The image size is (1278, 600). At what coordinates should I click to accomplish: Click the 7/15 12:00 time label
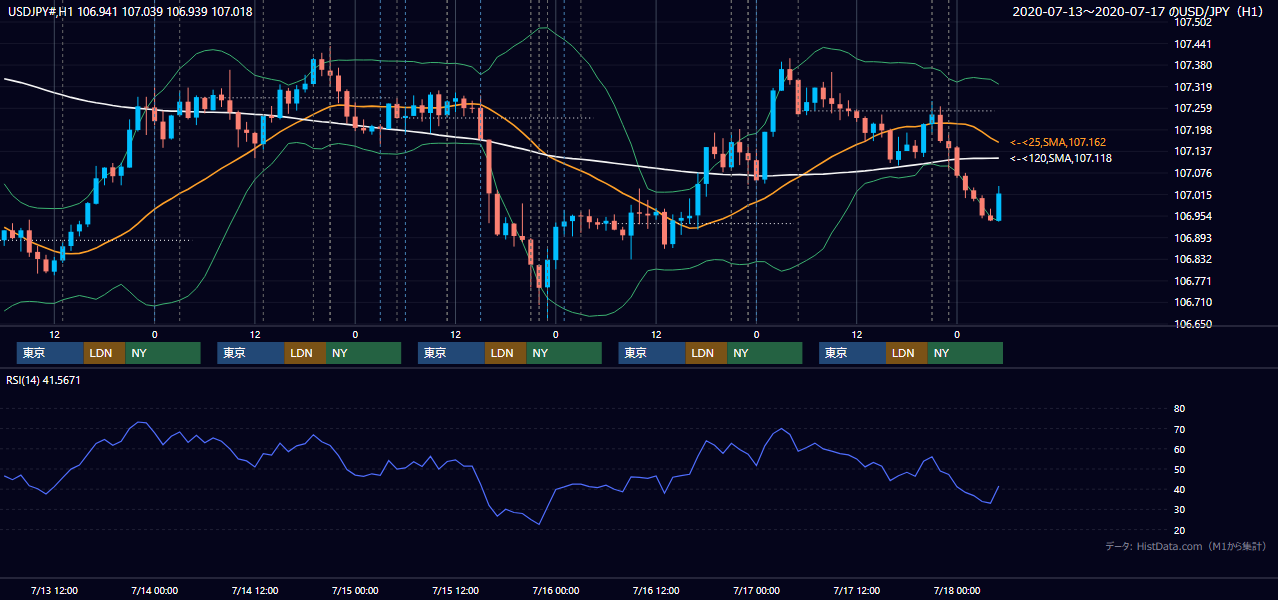coord(455,590)
